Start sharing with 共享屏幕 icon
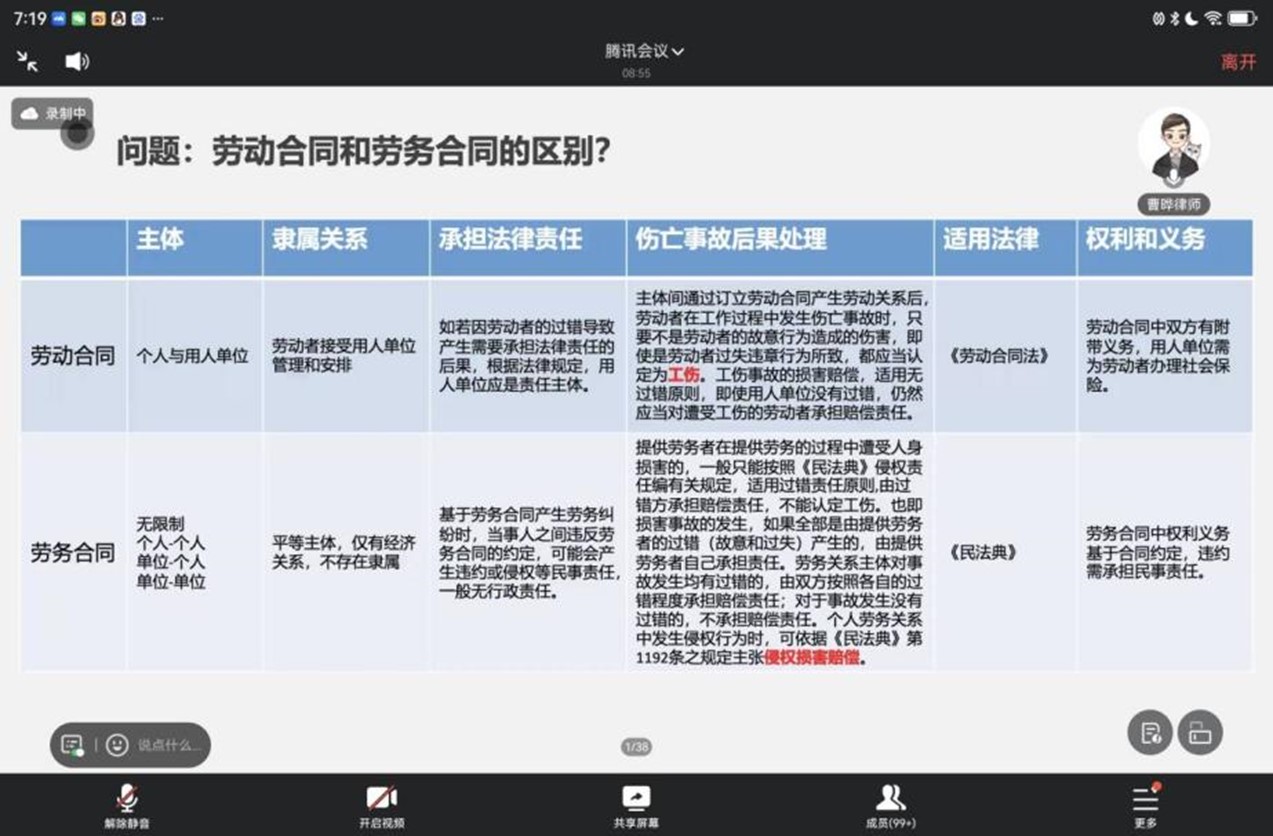This screenshot has width=1273, height=836. coord(636,798)
